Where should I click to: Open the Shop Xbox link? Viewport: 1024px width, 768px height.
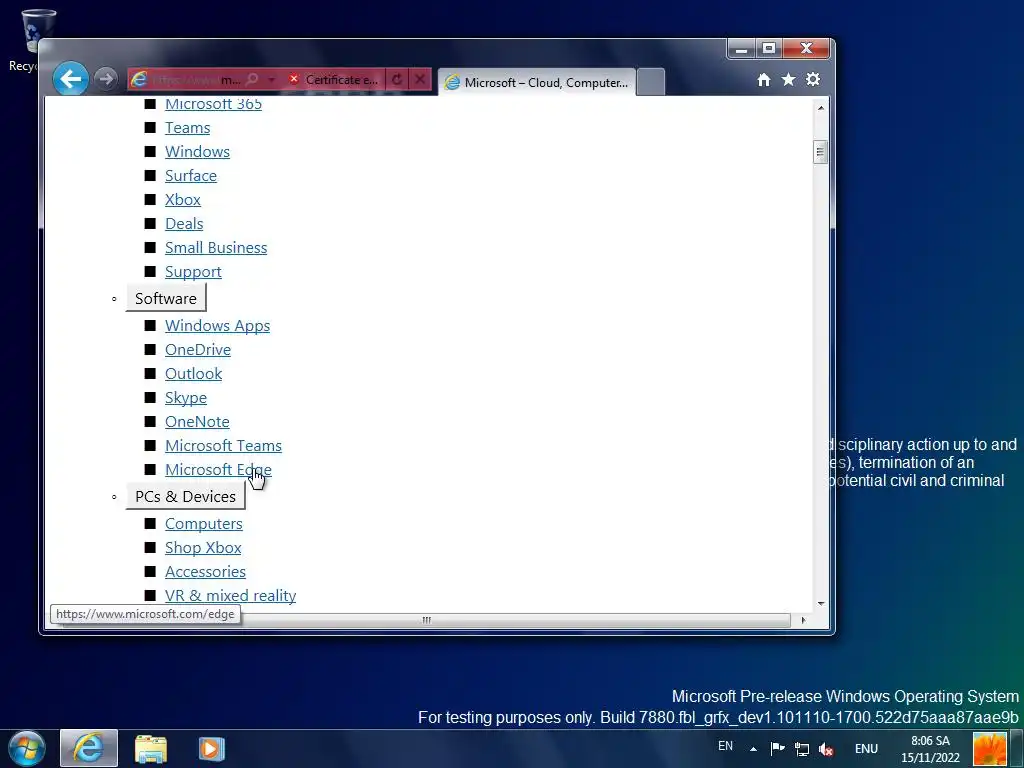203,548
